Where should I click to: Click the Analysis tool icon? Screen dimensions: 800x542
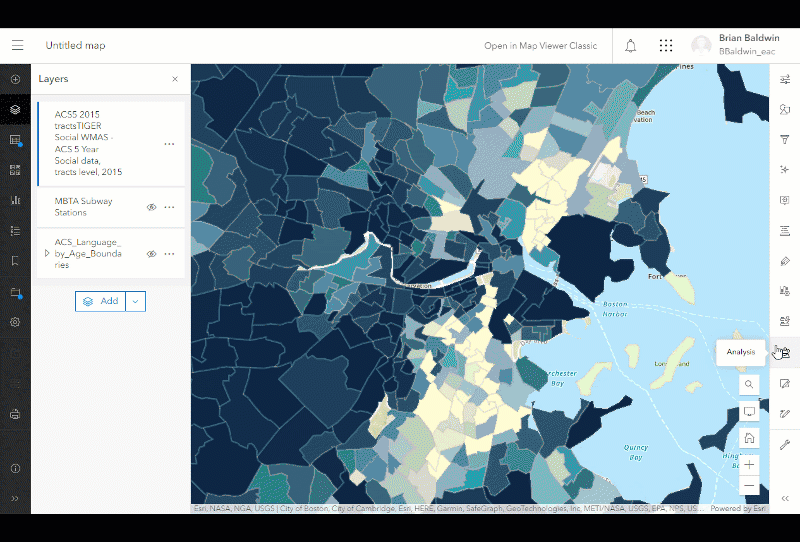coord(785,352)
